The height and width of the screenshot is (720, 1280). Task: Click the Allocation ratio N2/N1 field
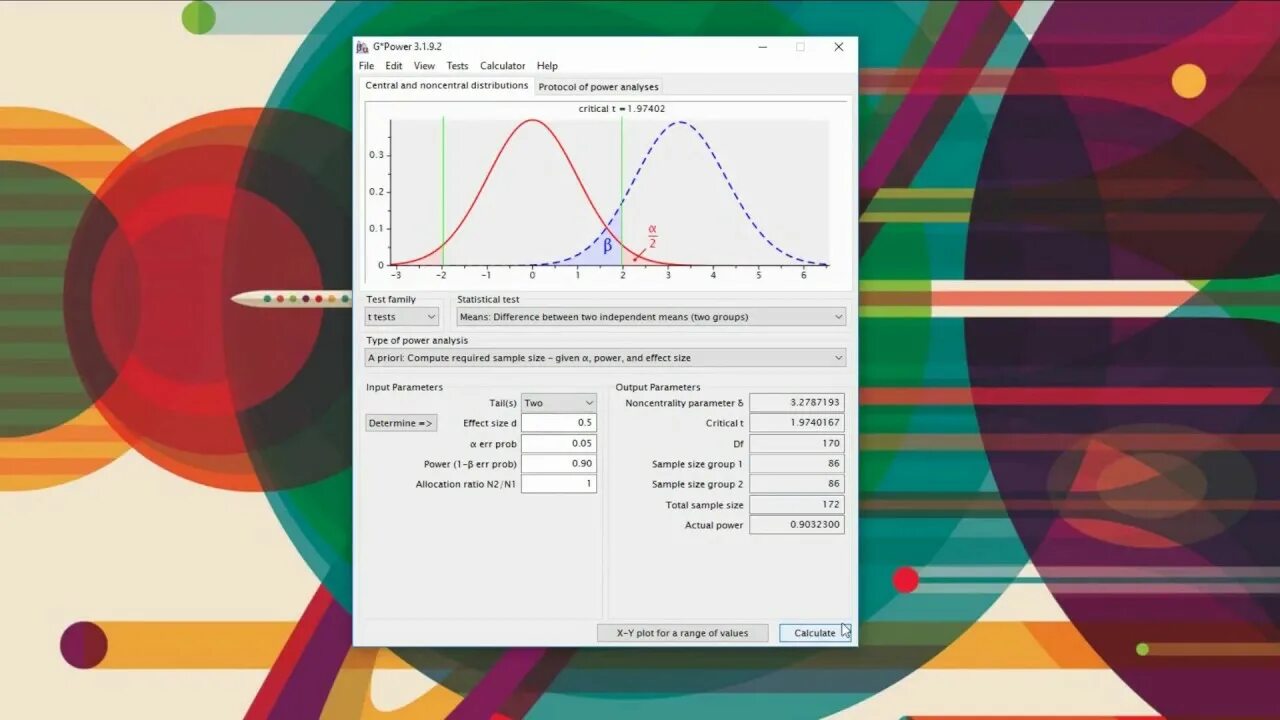tap(559, 484)
